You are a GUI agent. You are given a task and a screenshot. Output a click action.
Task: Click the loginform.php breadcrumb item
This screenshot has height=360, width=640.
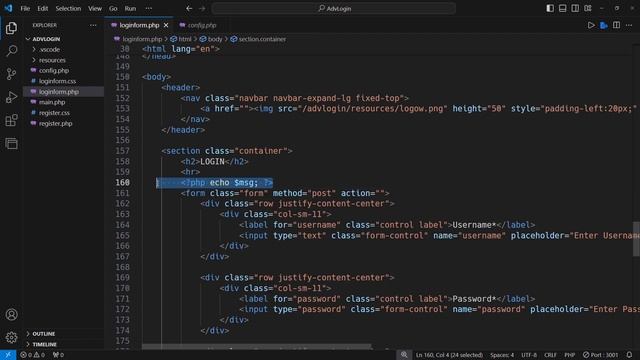[x=138, y=39]
